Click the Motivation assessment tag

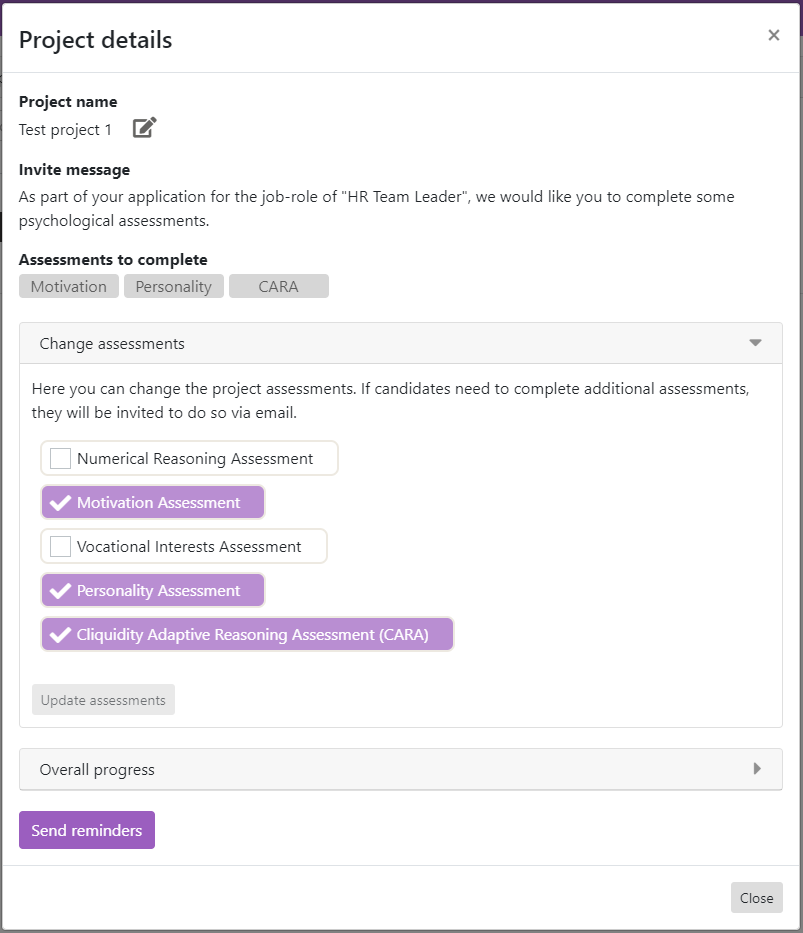(x=68, y=287)
